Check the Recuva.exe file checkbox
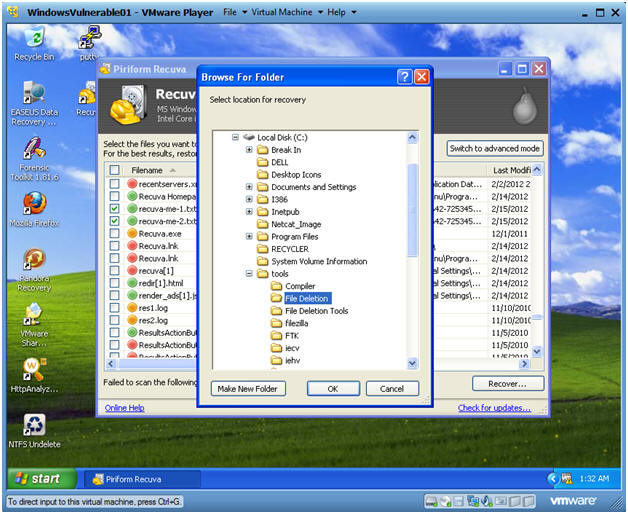Image resolution: width=628 pixels, height=514 pixels. tap(115, 234)
